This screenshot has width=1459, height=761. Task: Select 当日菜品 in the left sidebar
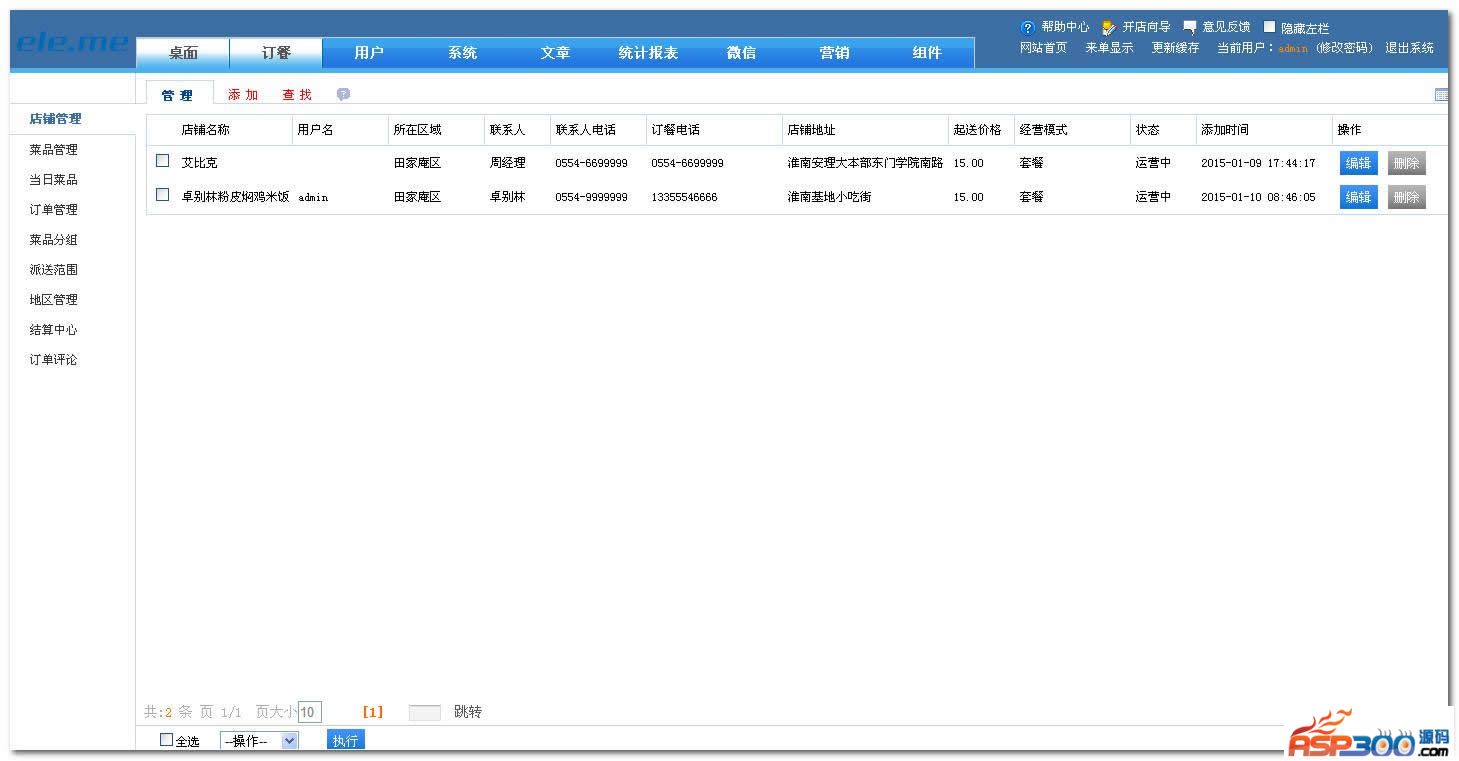pos(53,180)
